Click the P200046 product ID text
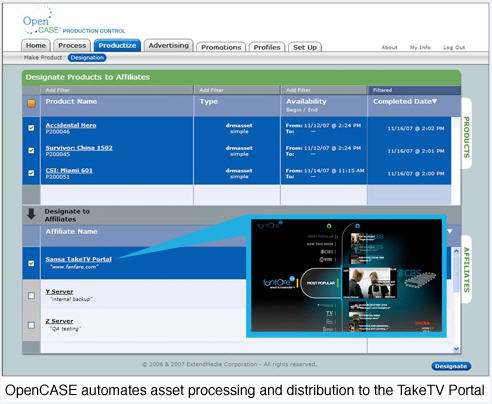 coord(58,132)
